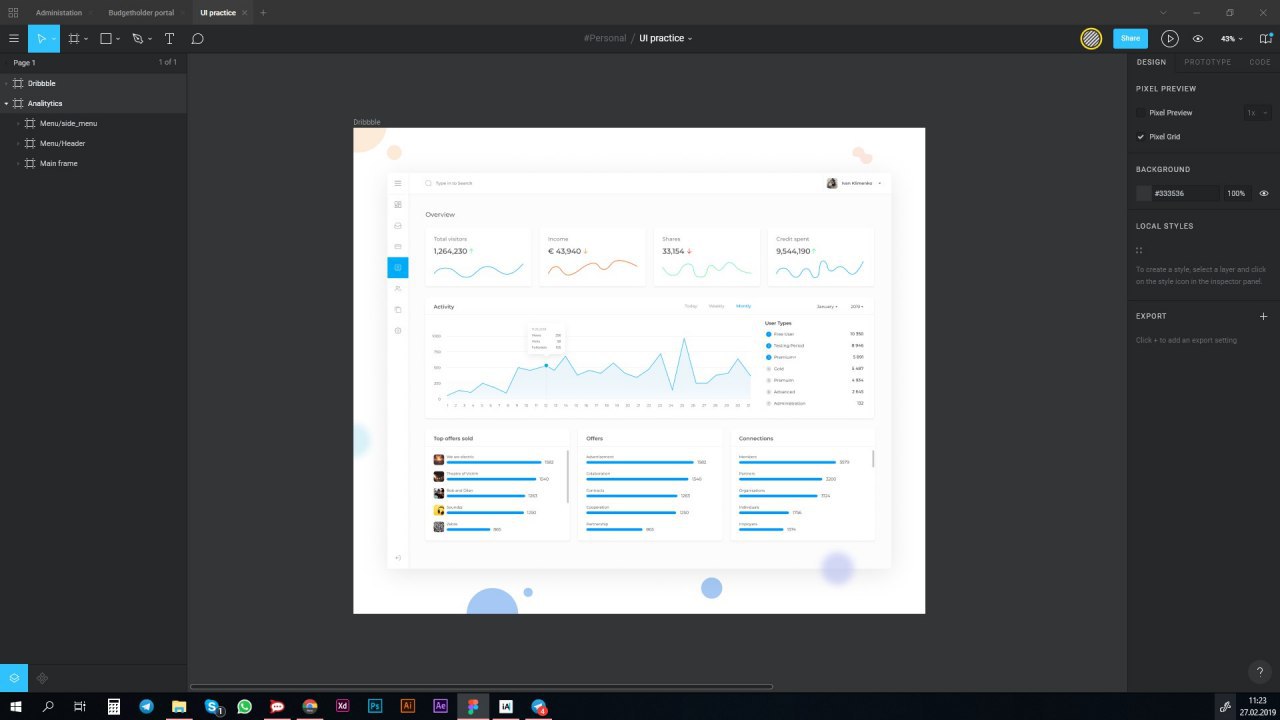
Task: Click the Dribbble frame icon in layers
Action: point(18,83)
